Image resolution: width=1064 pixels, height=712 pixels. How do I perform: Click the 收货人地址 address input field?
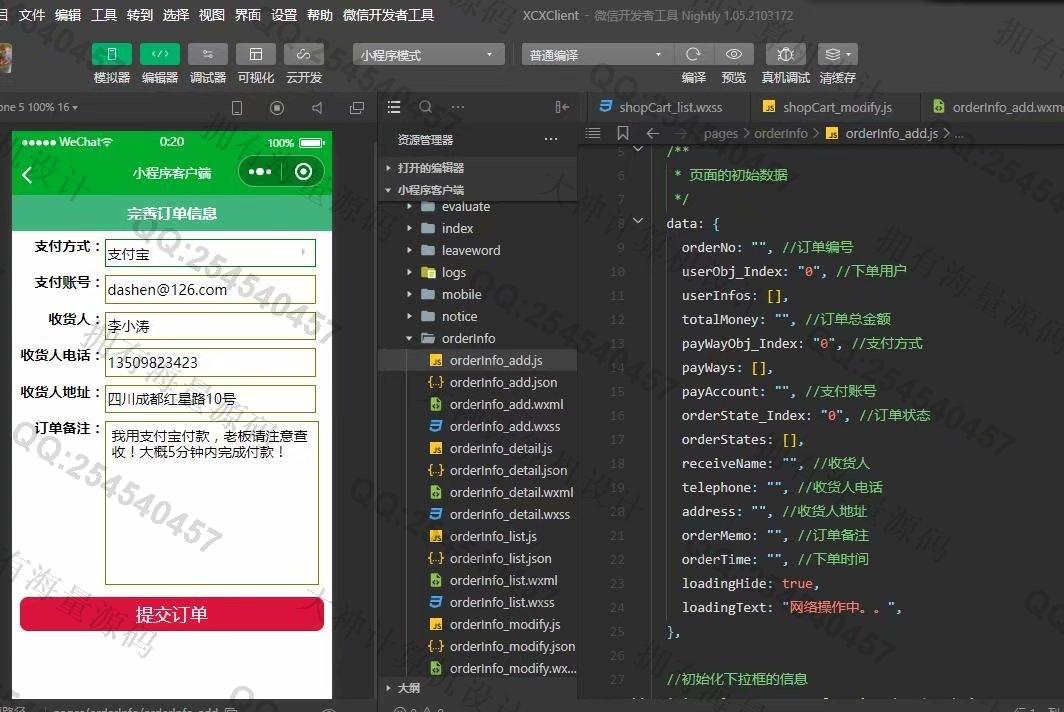210,399
